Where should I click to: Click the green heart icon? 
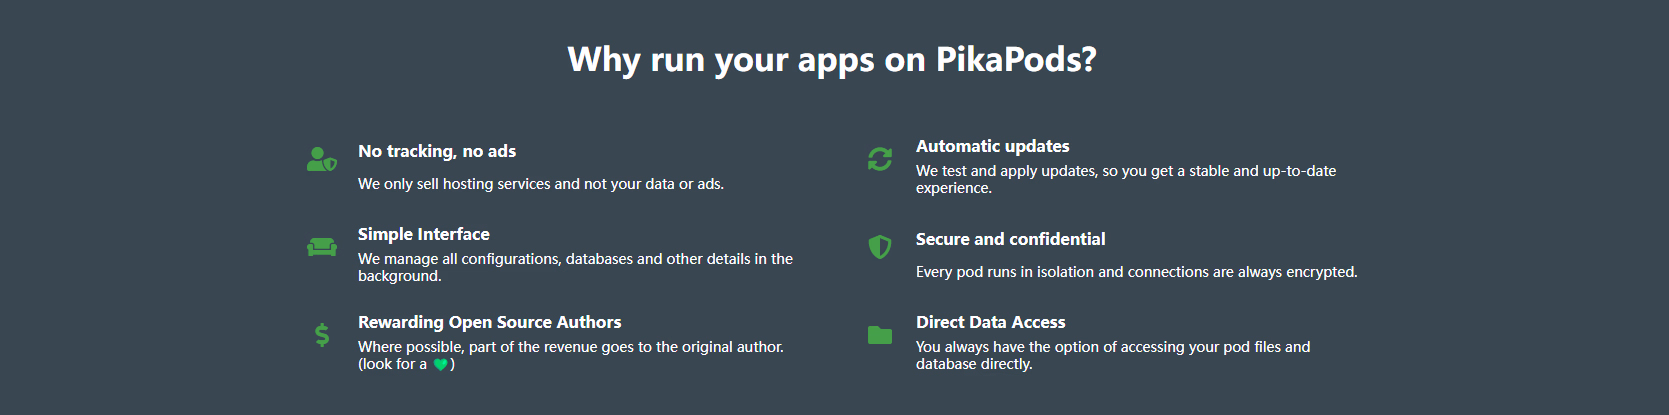click(x=440, y=365)
